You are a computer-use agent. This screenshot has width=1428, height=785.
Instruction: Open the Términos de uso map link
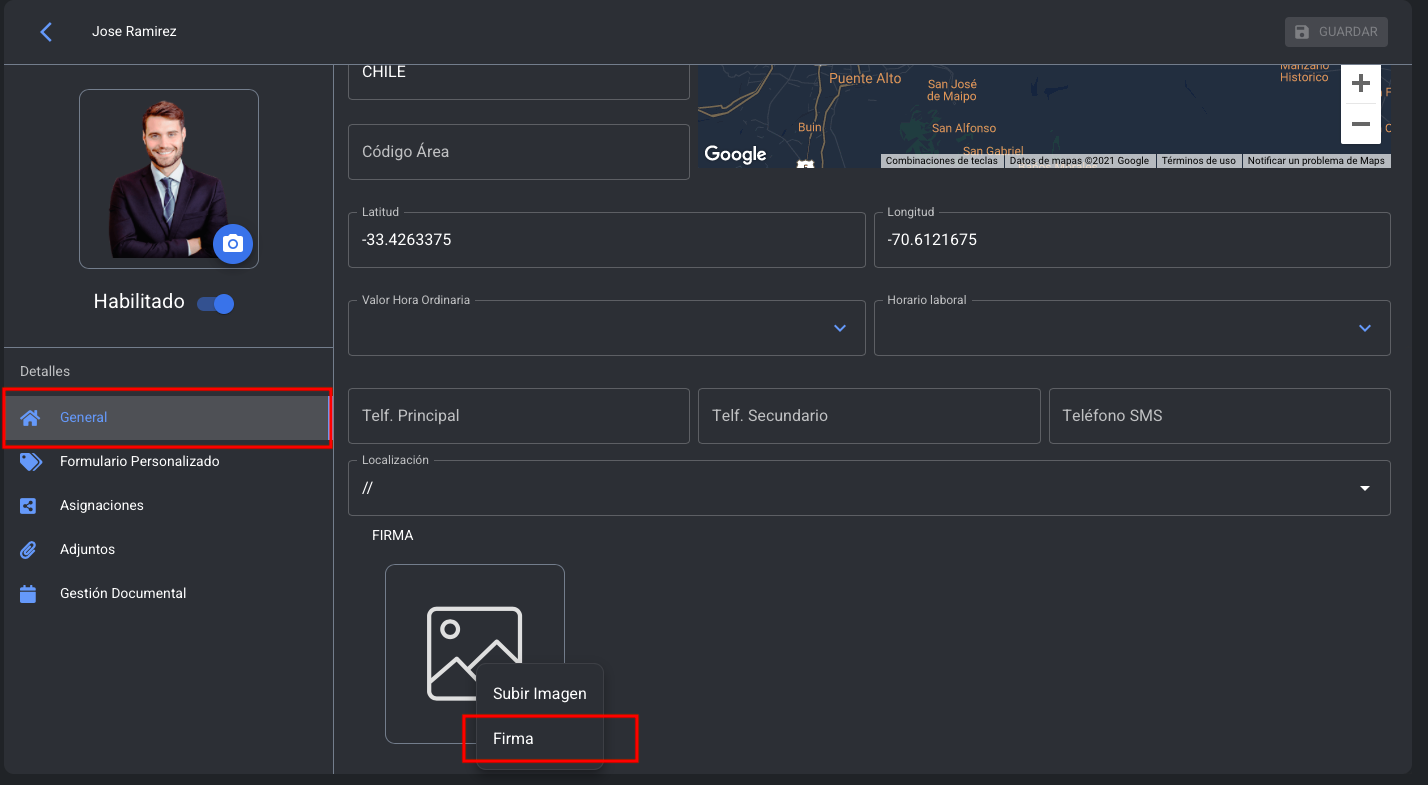(1198, 161)
